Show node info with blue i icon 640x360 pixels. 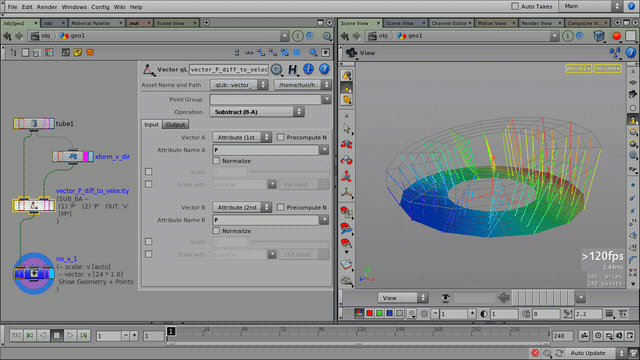click(x=309, y=69)
